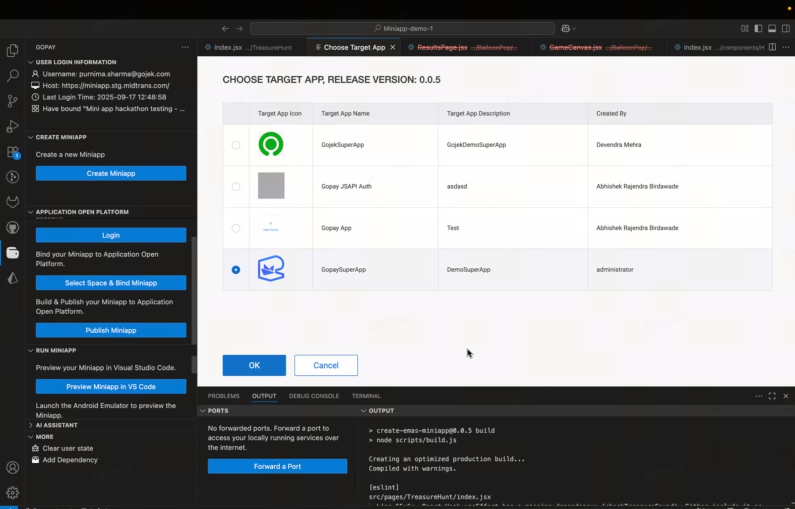795x509 pixels.
Task: Open the GoPay wallet extension view
Action: click(x=13, y=253)
